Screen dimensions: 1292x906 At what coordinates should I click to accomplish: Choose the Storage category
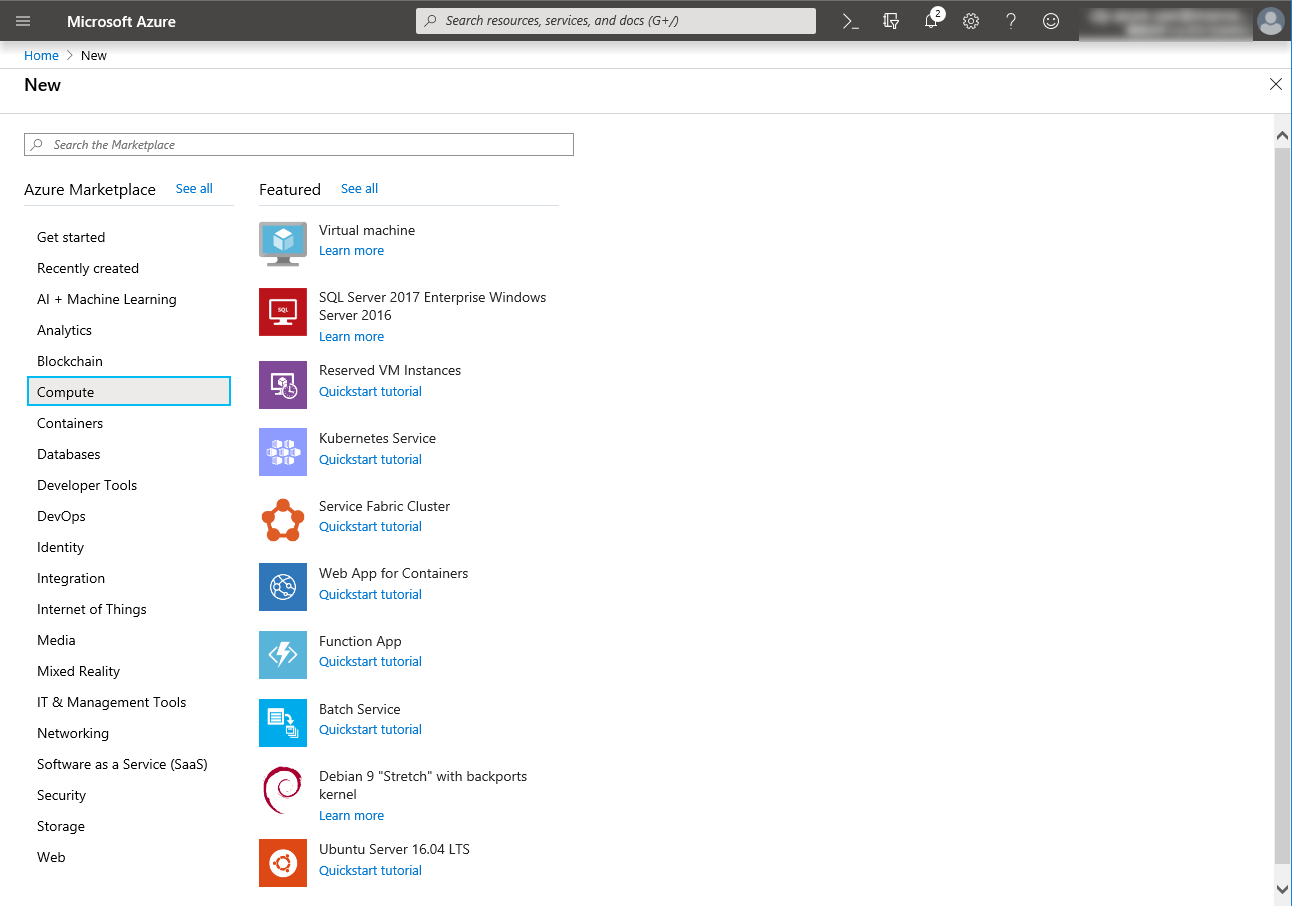click(x=61, y=826)
